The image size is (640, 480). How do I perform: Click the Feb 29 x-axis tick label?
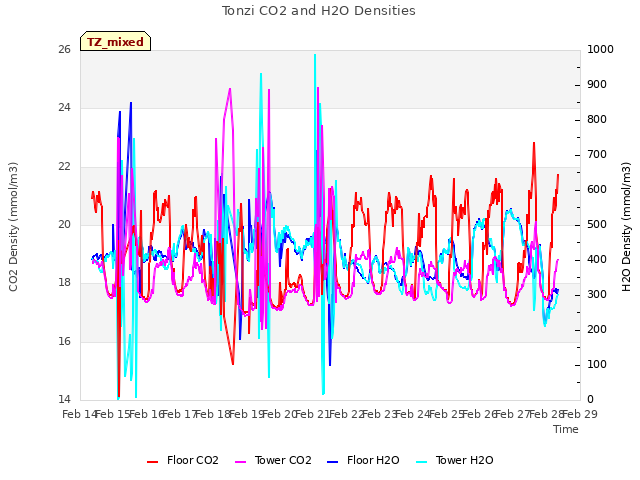580,414
